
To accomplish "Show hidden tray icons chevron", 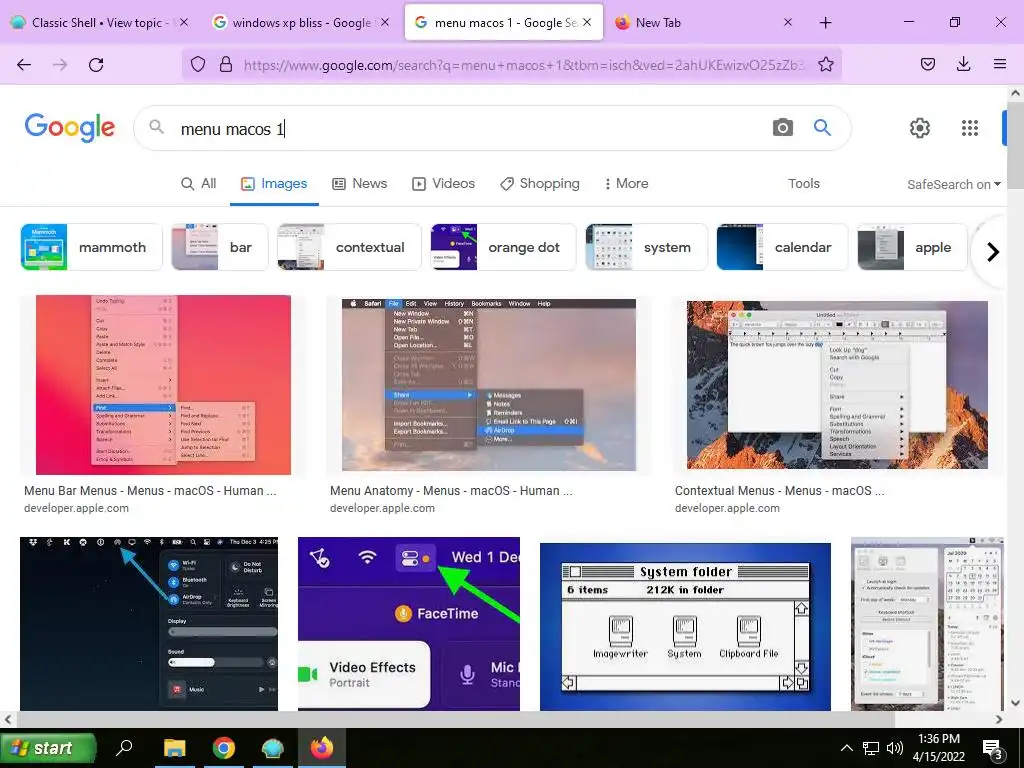I will [846, 748].
